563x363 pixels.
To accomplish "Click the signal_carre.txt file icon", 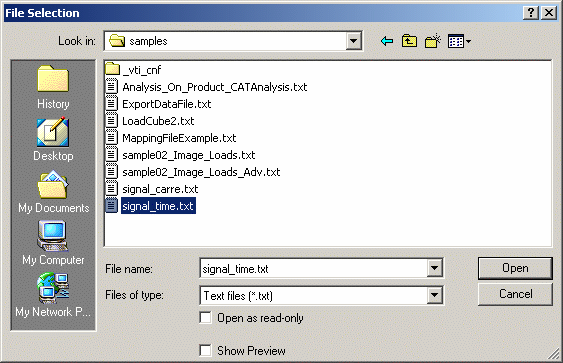I will pos(112,189).
